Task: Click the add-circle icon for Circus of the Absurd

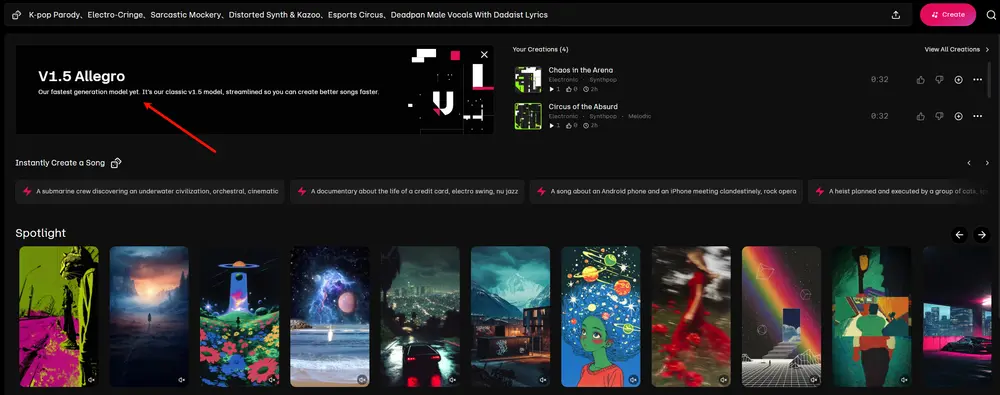Action: coord(958,116)
